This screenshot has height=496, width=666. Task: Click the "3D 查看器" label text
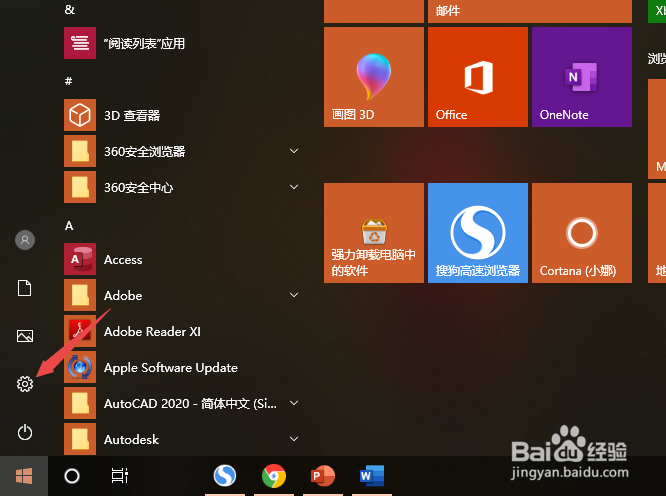132,116
